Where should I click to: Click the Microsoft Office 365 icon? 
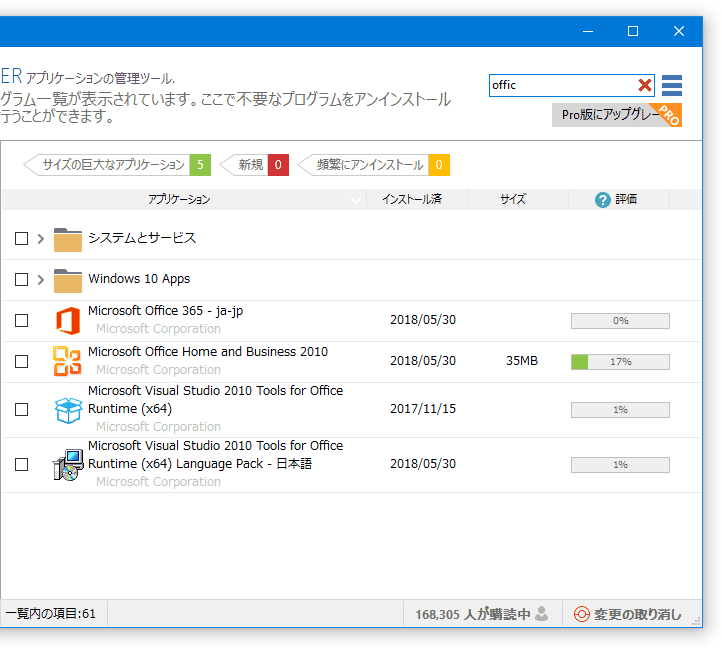(68, 321)
